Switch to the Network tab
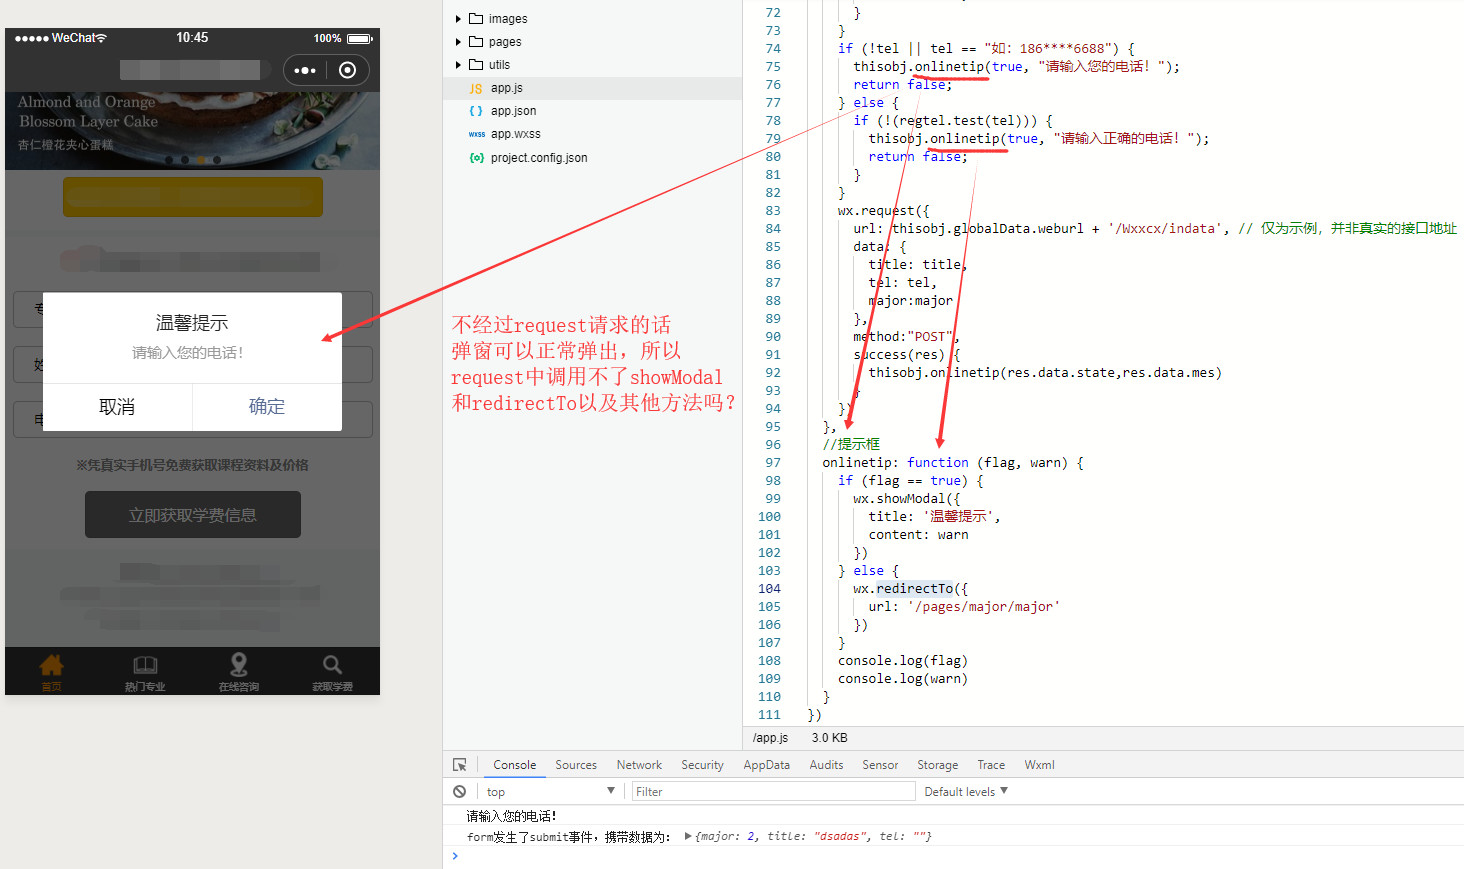The image size is (1464, 869). [639, 765]
